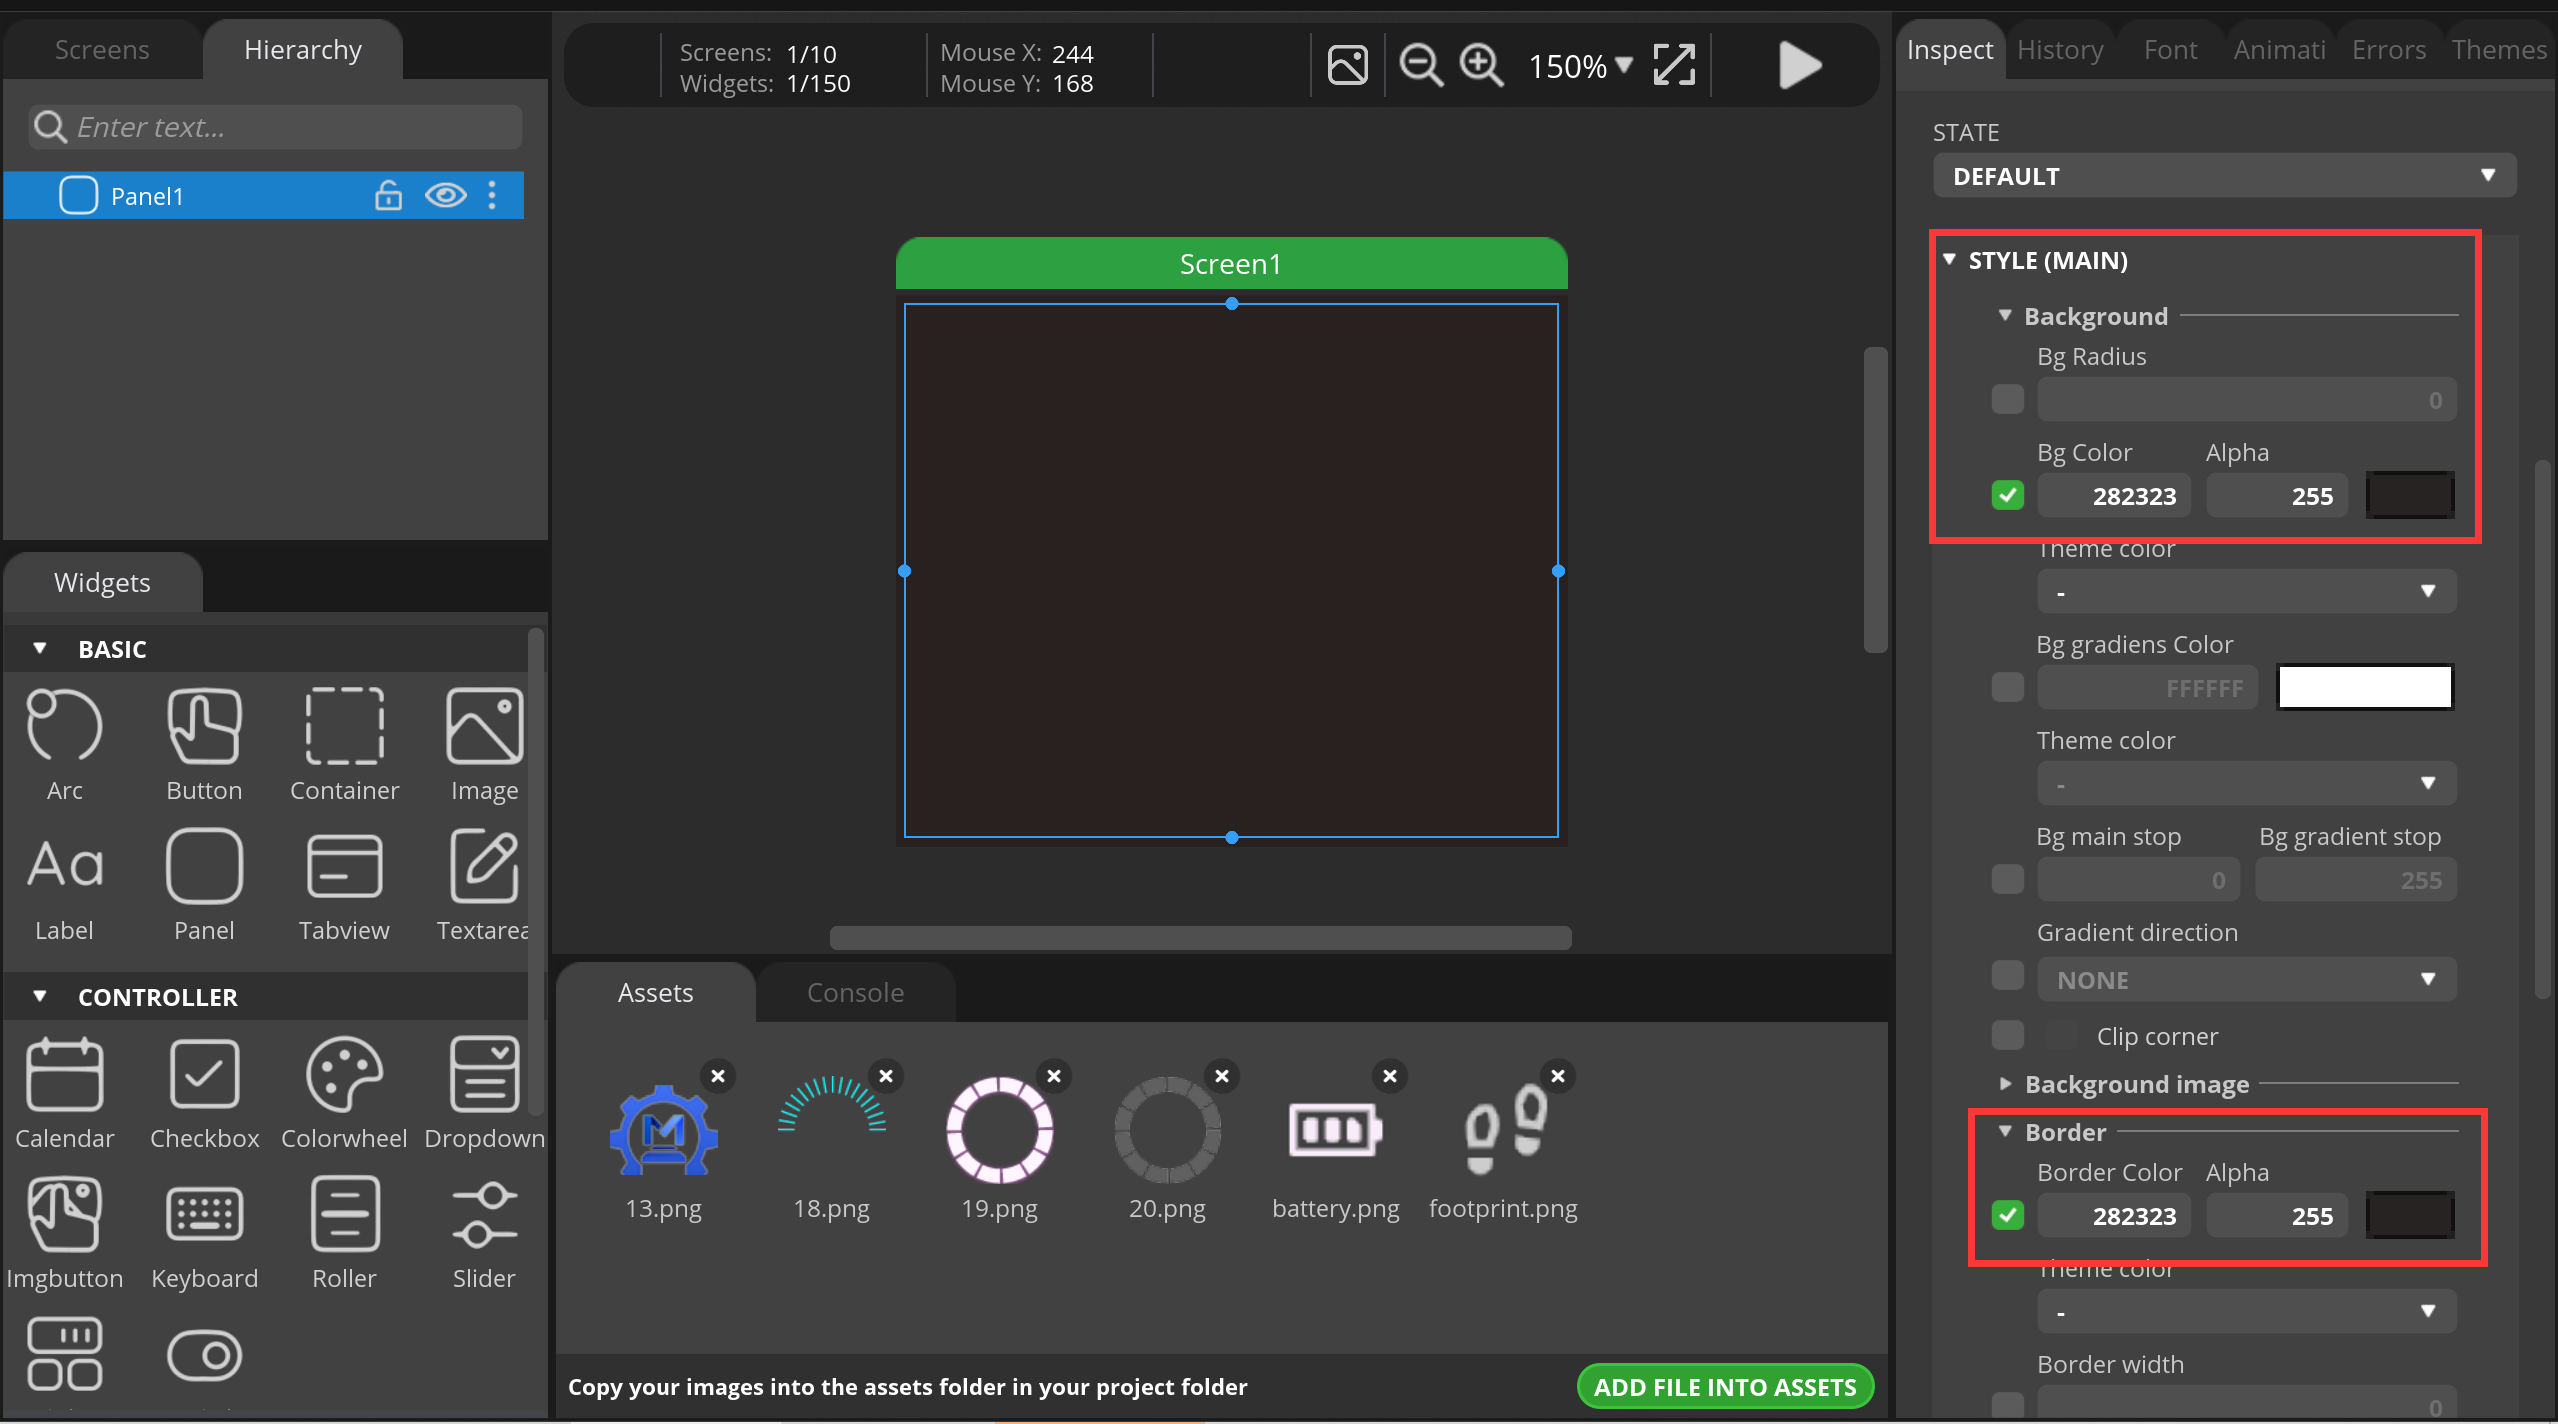Remove 13.png asset with its X

tap(718, 1076)
